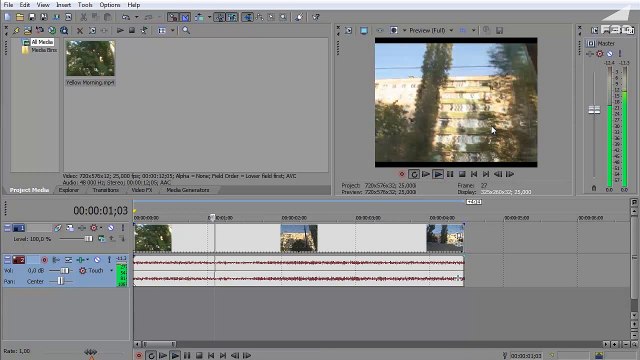Click the Import Media icon in Project Media toolbar
The height and width of the screenshot is (360, 640).
point(27,31)
